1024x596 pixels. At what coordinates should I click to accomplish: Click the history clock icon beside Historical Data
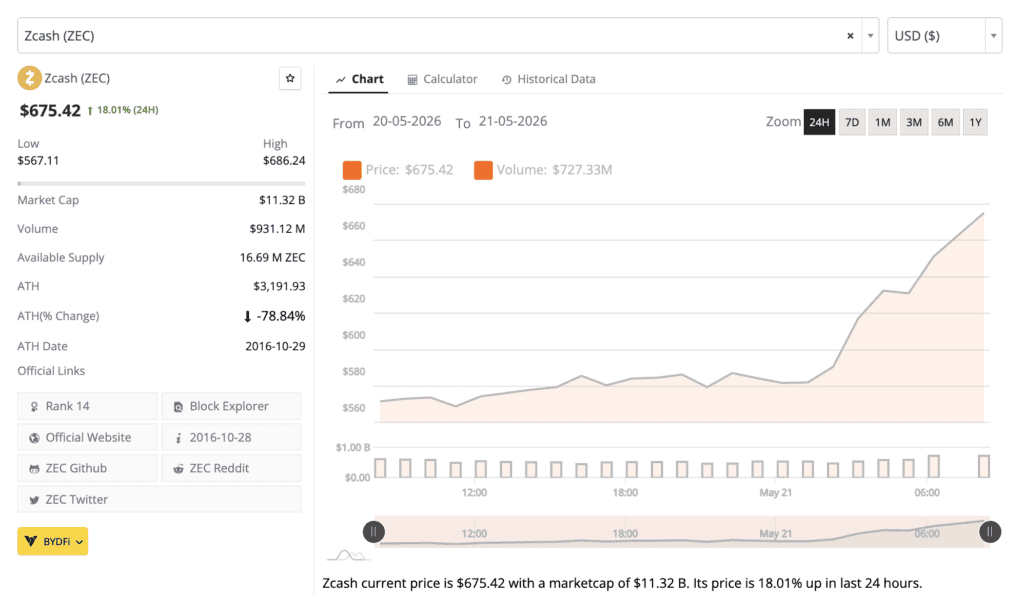click(506, 80)
